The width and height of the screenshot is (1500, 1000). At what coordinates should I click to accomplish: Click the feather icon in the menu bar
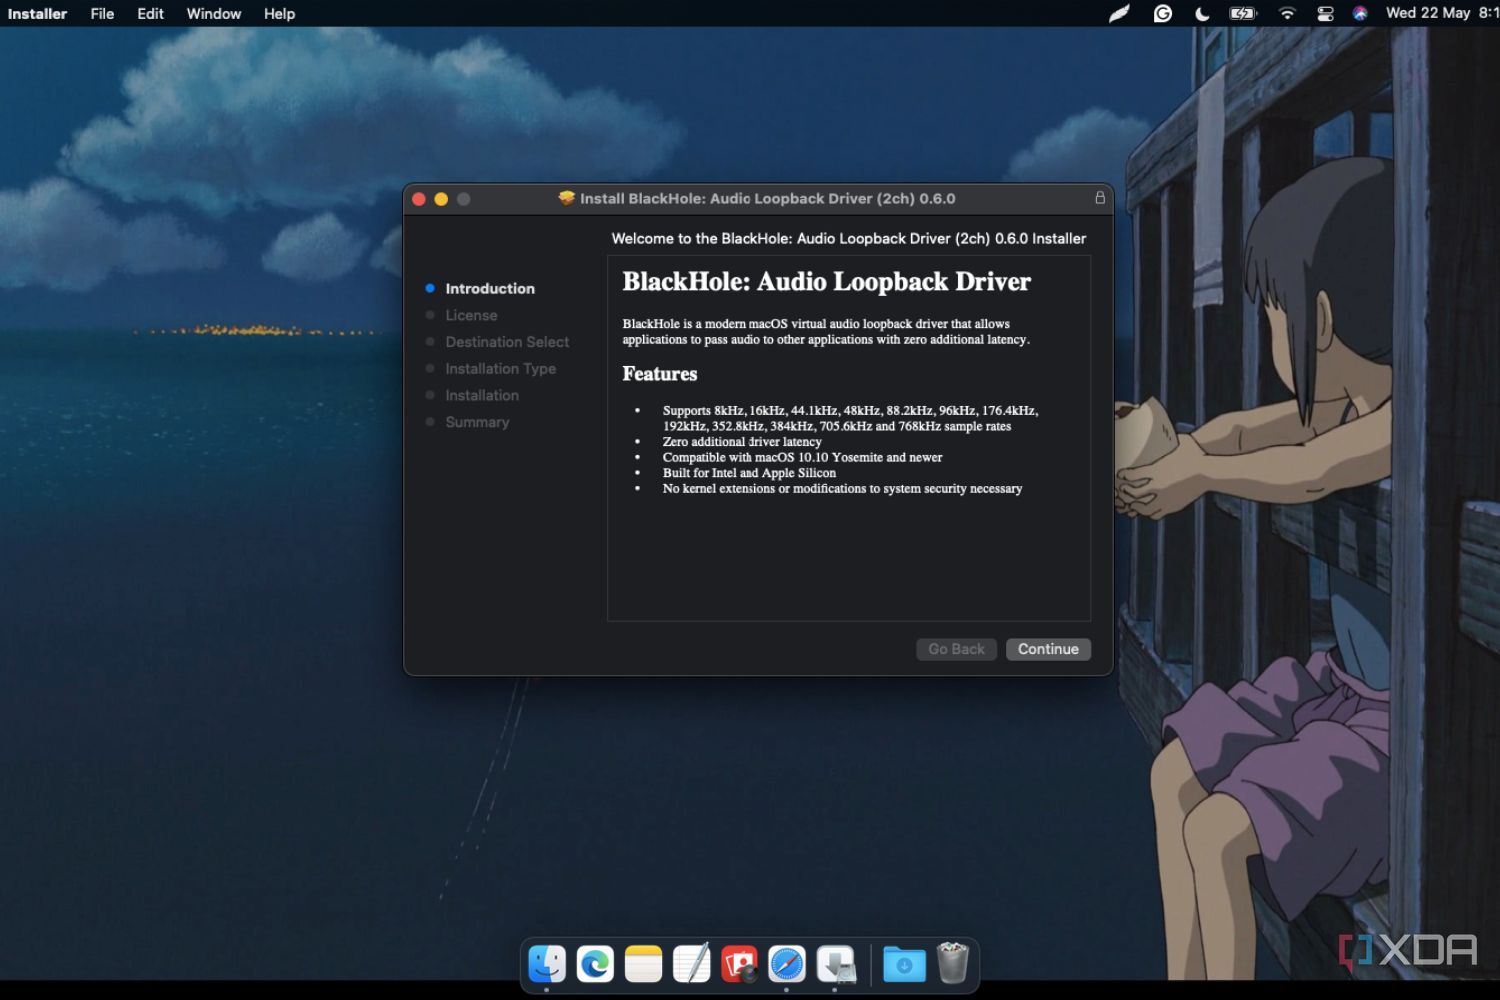tap(1119, 14)
